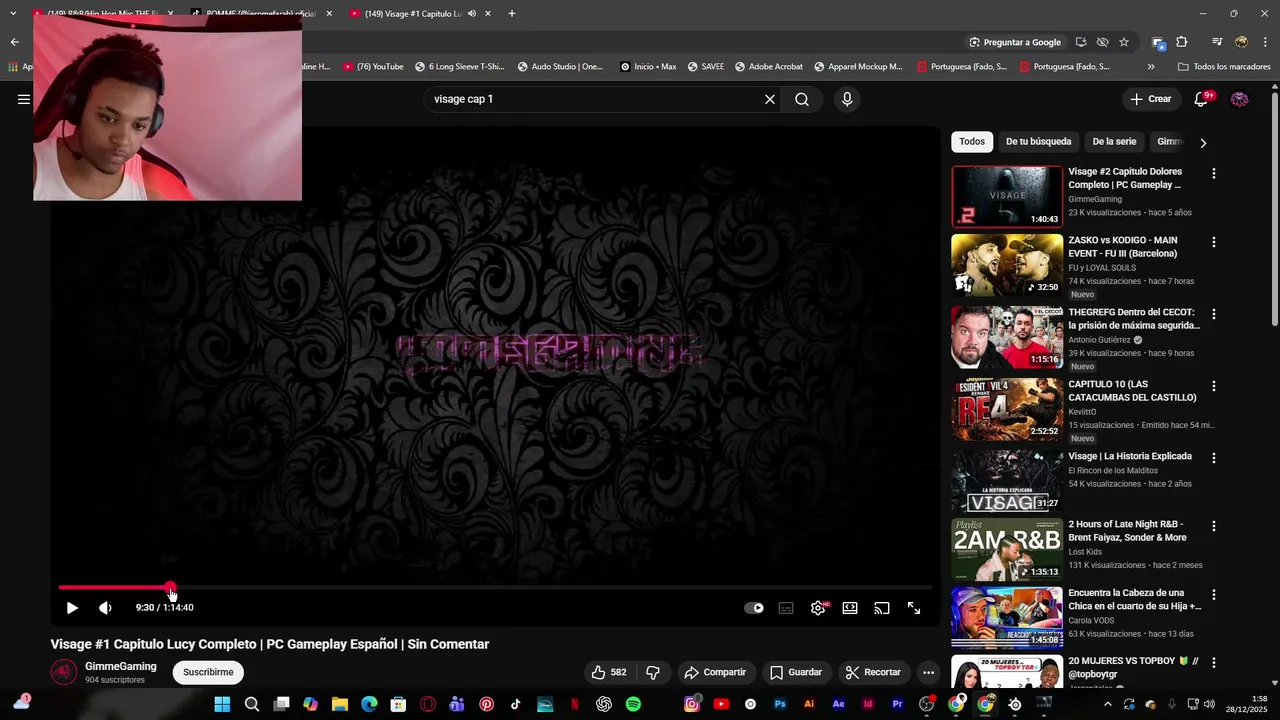1280x720 pixels.
Task: Open the player settings gear
Action: tap(818, 608)
